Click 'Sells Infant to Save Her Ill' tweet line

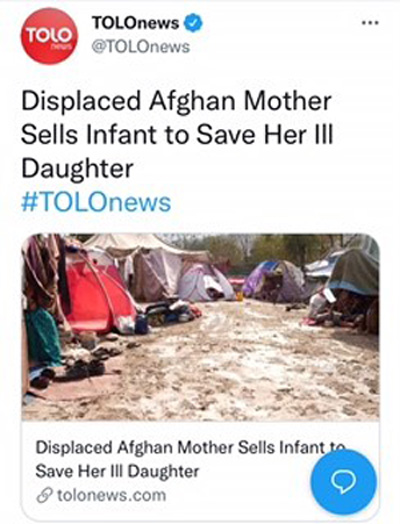tap(177, 134)
